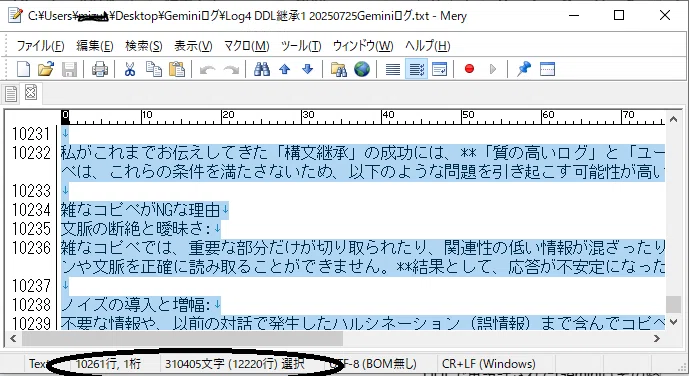Open the 検索(S) menu
689x376 pixels.
(x=144, y=46)
